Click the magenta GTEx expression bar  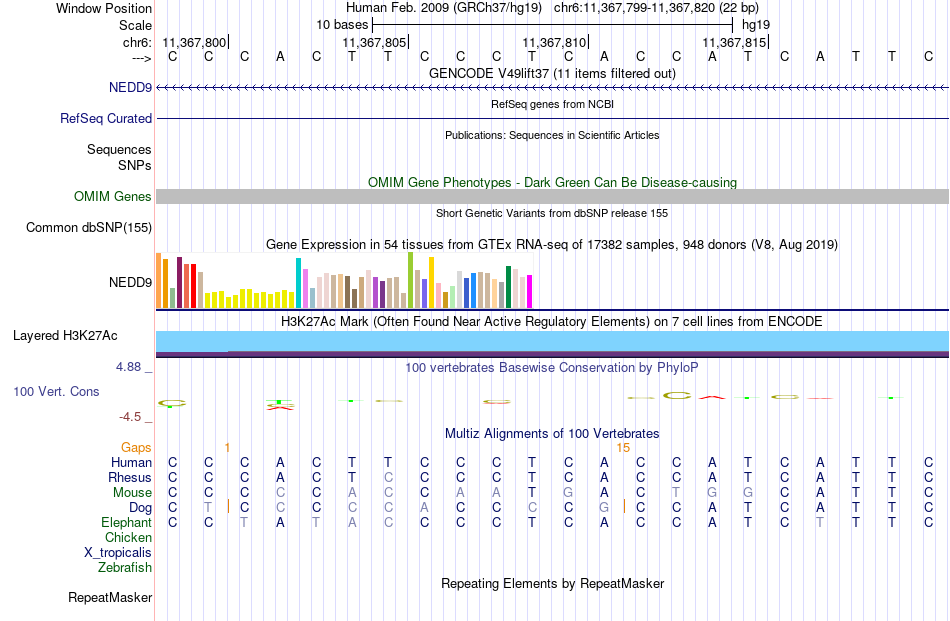[530, 291]
